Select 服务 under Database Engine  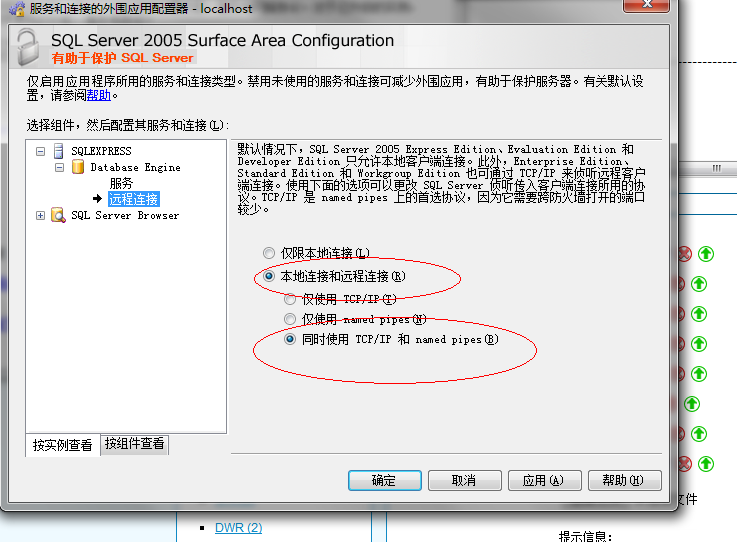tap(121, 183)
